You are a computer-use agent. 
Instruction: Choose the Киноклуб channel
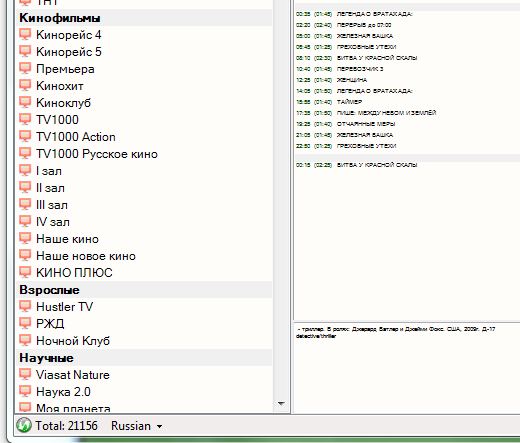pos(63,103)
